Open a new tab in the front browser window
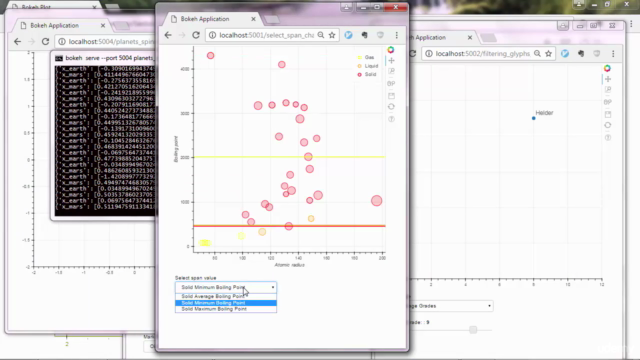 (272, 19)
